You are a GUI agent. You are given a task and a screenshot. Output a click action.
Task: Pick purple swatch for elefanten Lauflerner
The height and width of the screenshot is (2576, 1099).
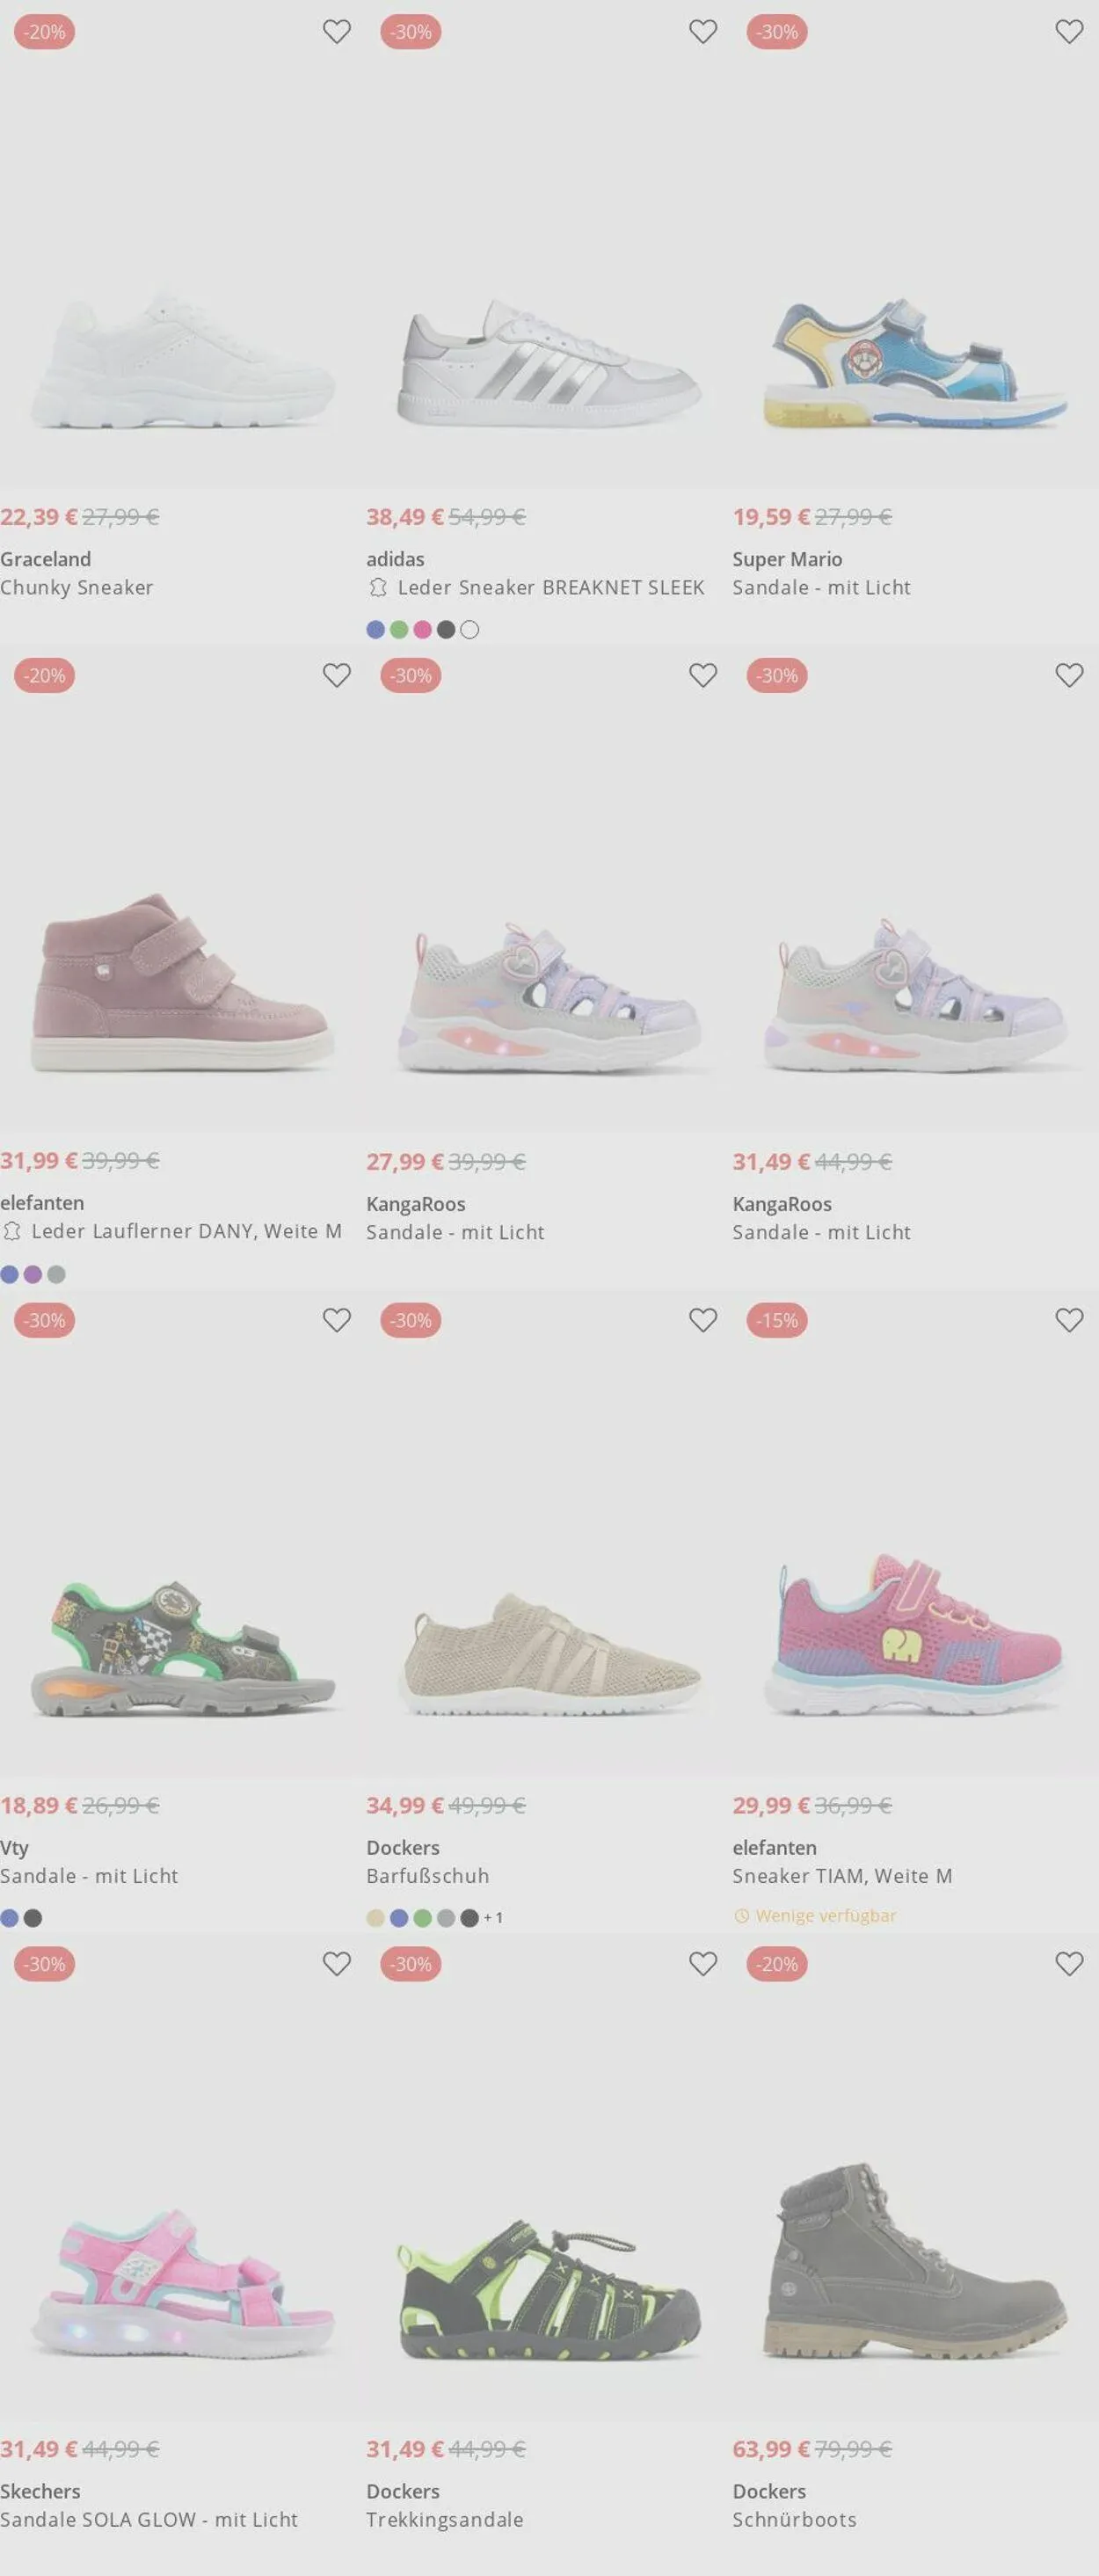32,1275
